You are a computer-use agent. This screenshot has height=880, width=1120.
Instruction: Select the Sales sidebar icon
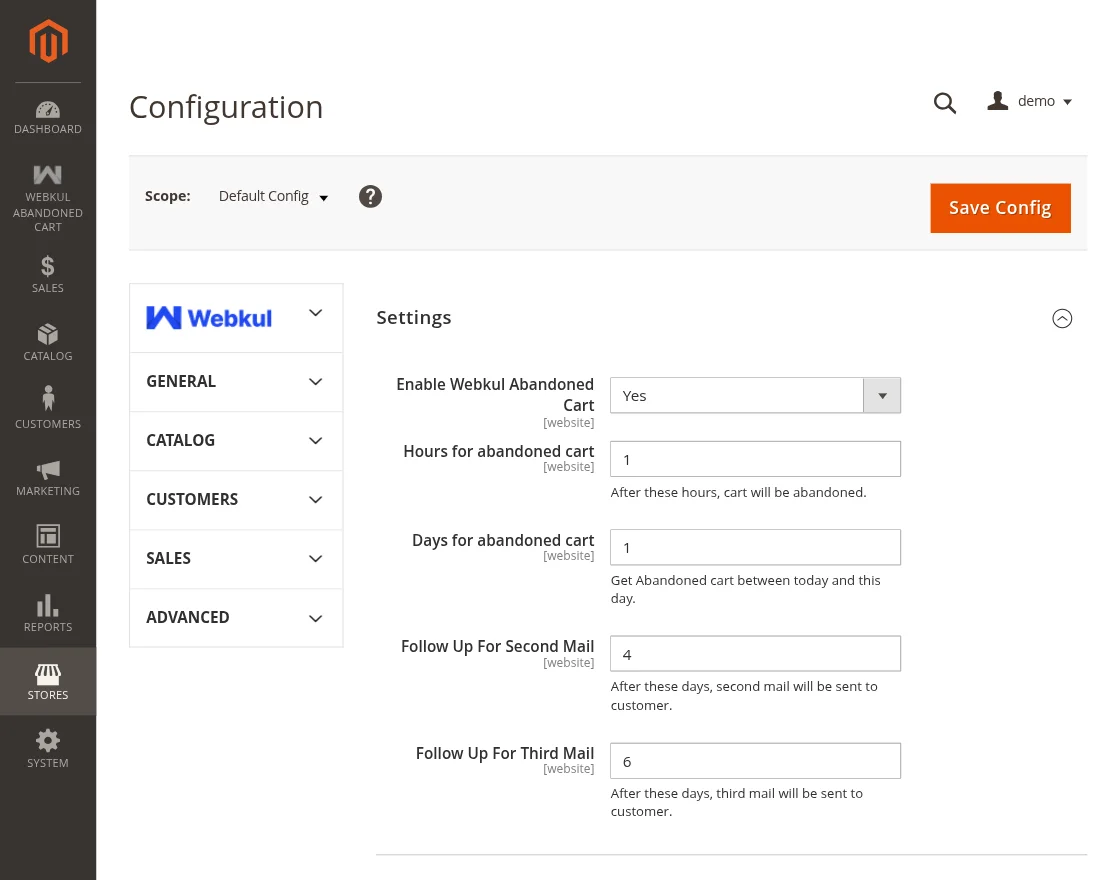point(47,274)
